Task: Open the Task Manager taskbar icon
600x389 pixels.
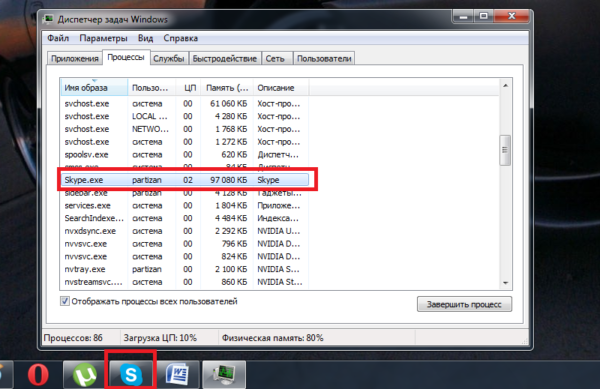Action: 224,375
